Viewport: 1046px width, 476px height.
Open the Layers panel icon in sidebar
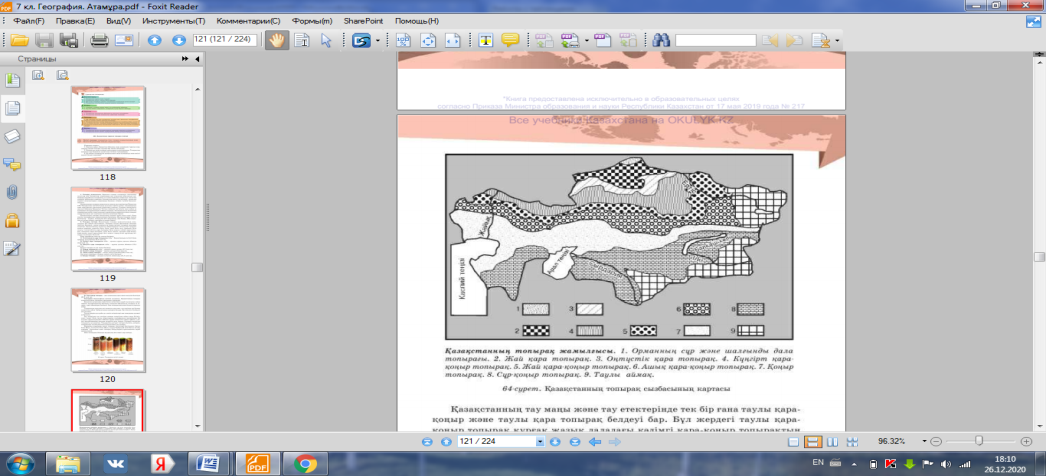13,137
